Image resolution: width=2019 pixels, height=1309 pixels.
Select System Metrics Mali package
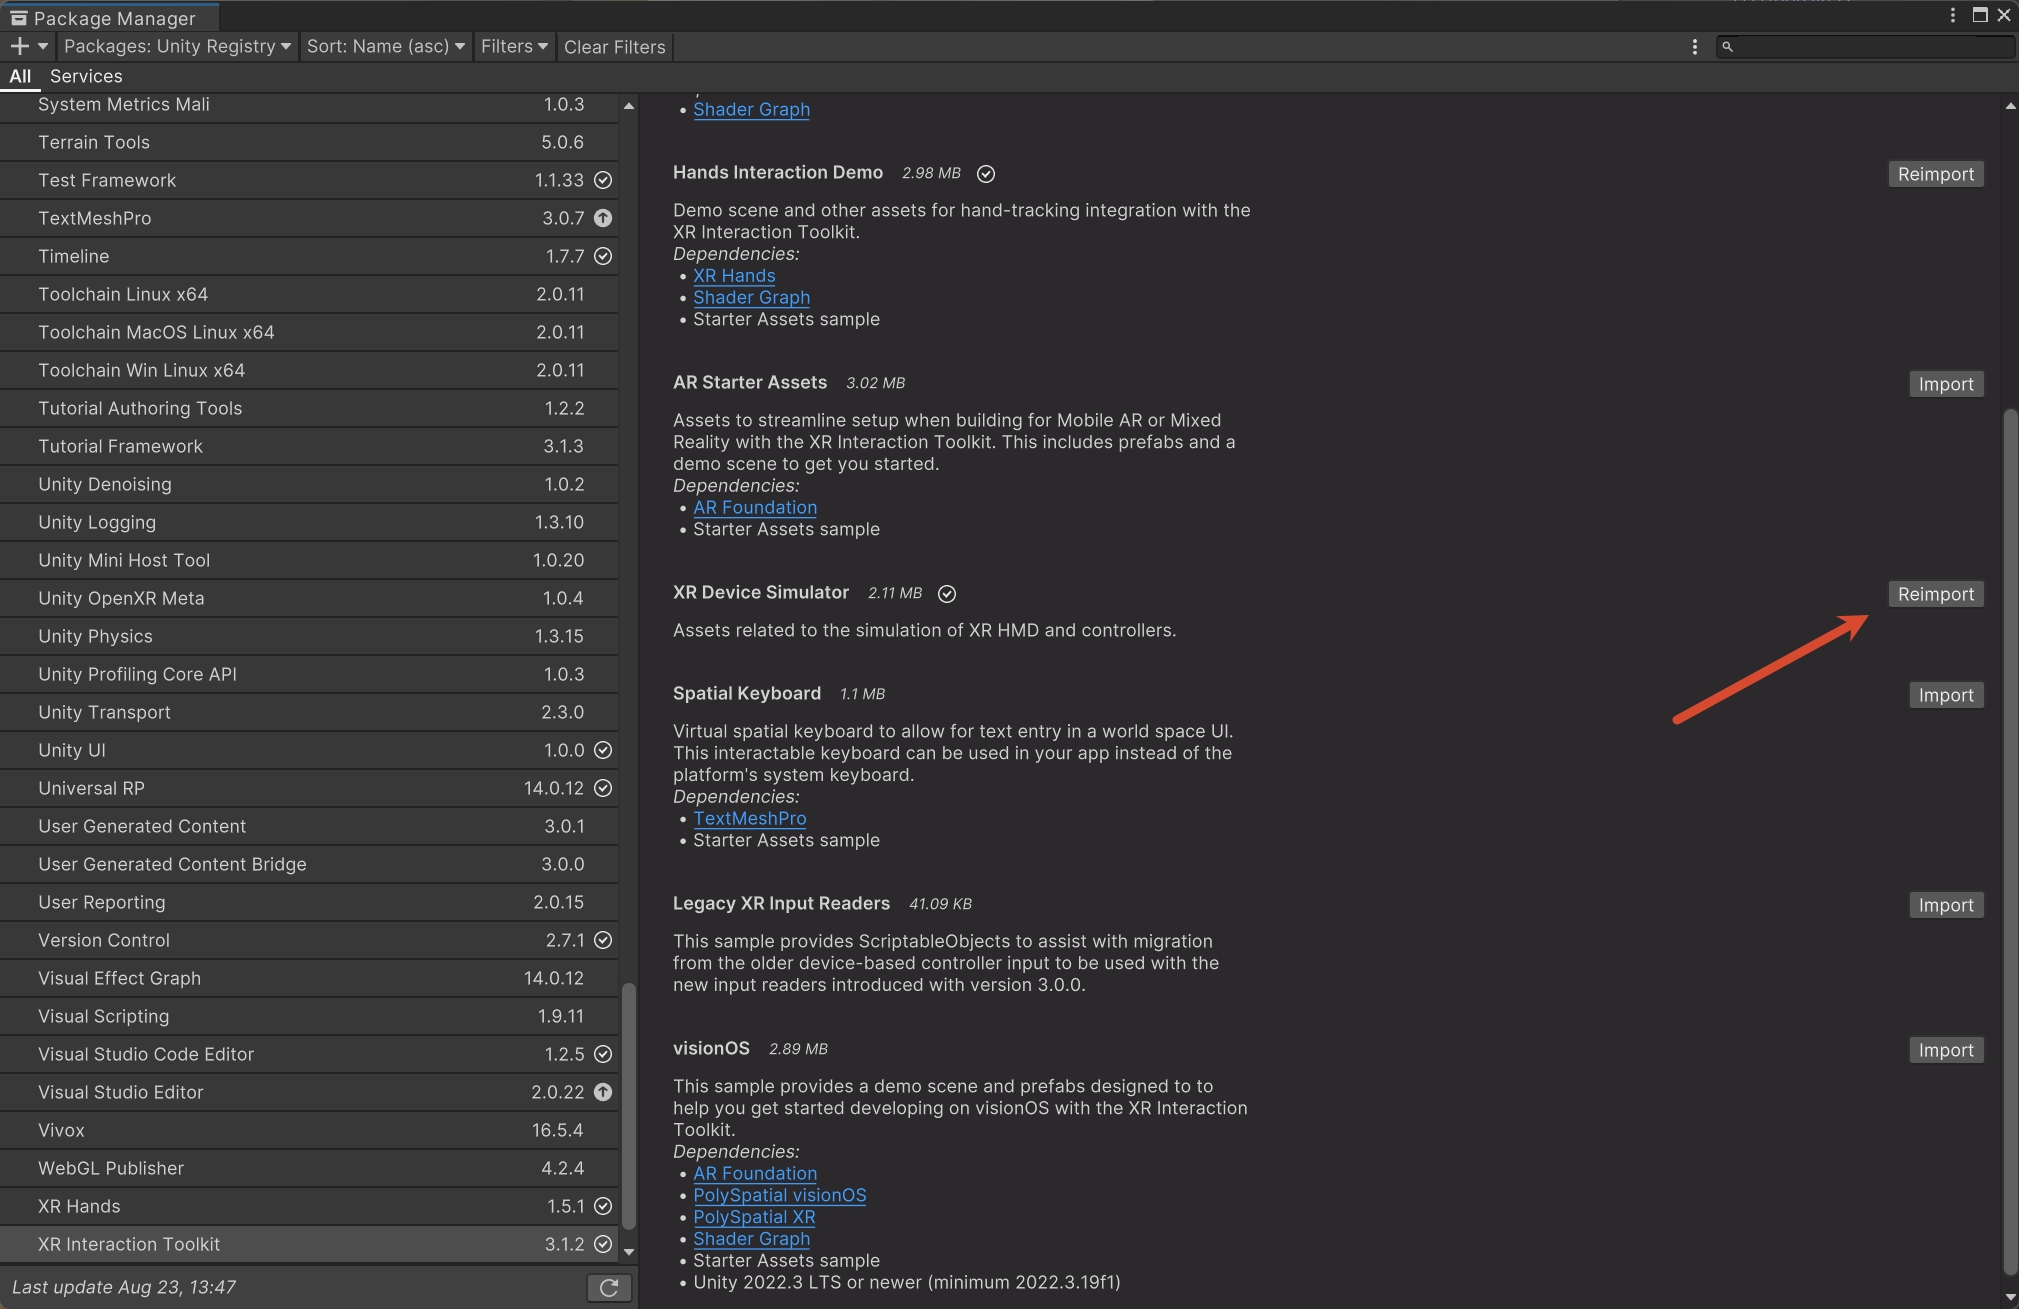309,104
